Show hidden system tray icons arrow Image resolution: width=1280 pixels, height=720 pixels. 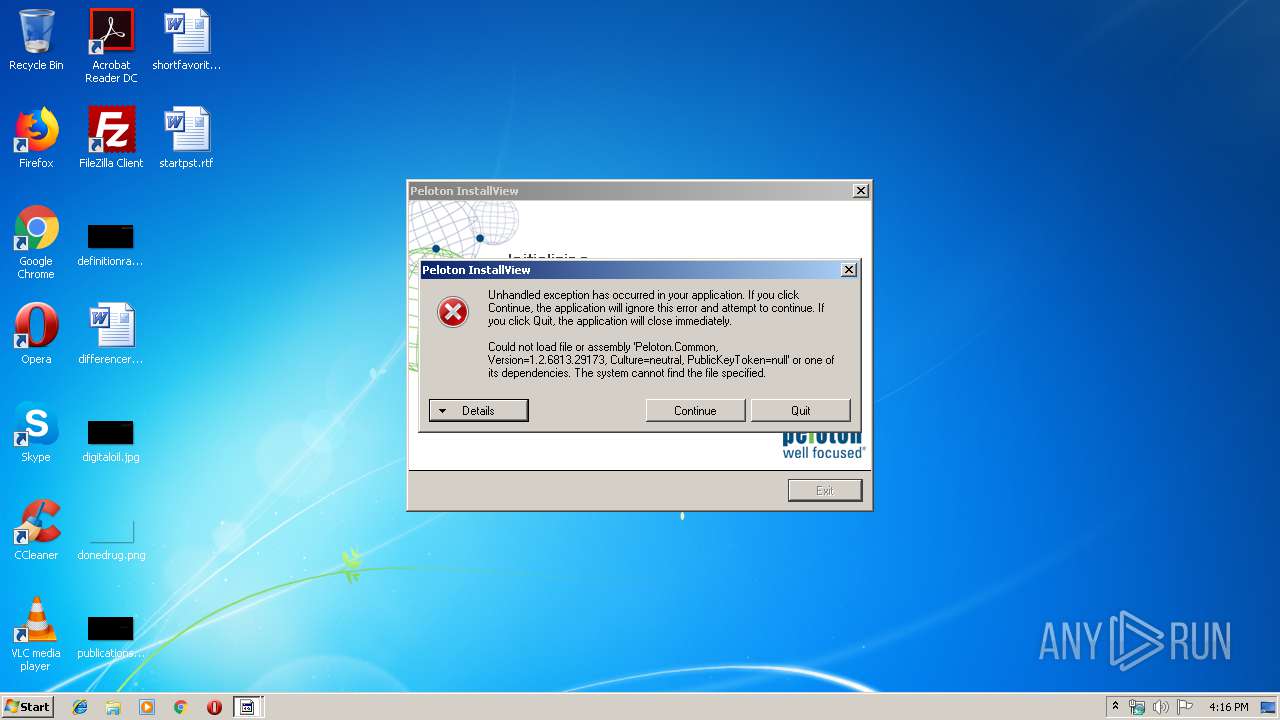tap(1115, 707)
